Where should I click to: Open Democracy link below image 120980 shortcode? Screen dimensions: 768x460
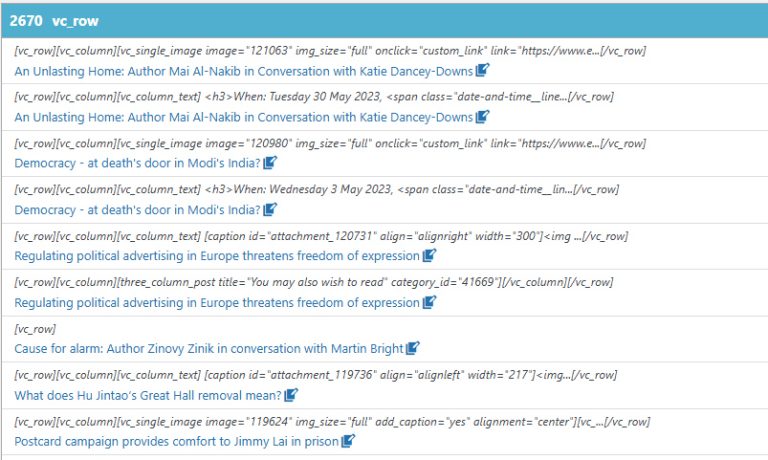pos(137,163)
